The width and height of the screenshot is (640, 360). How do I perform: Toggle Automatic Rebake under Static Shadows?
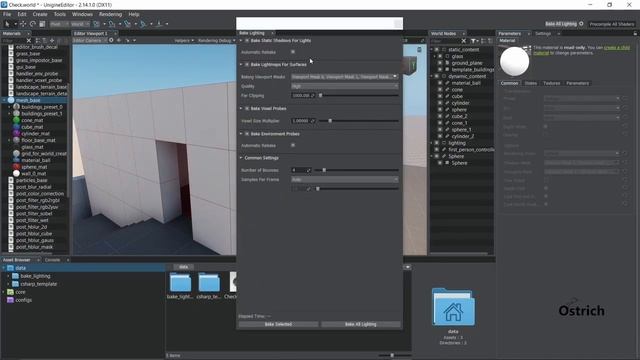coord(293,52)
